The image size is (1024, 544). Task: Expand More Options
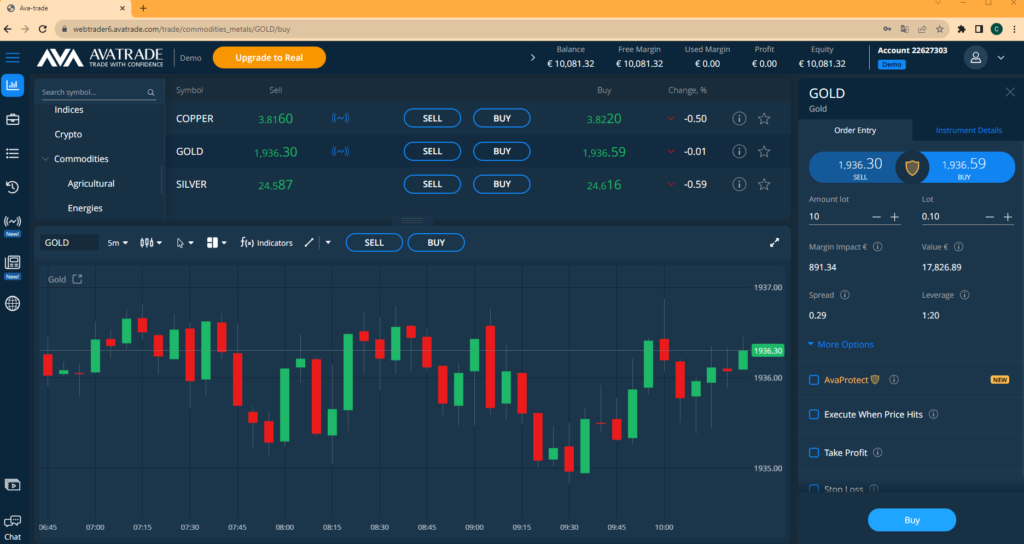pos(840,344)
